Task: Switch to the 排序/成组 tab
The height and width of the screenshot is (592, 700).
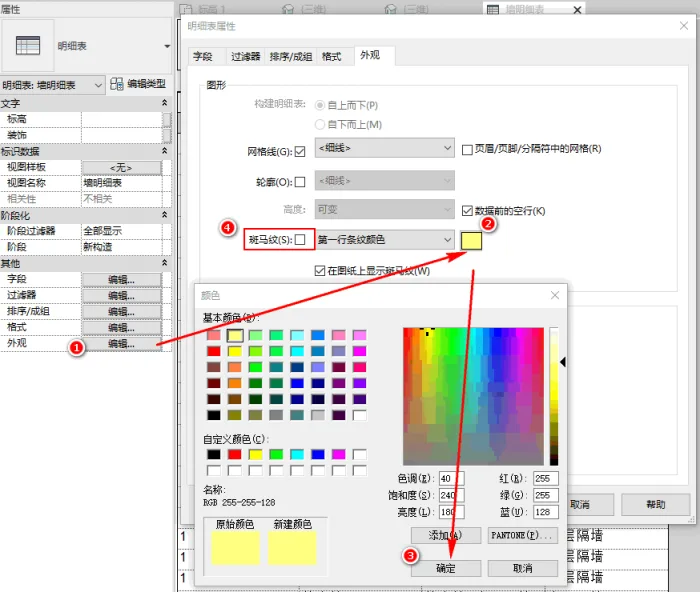Action: pos(291,57)
